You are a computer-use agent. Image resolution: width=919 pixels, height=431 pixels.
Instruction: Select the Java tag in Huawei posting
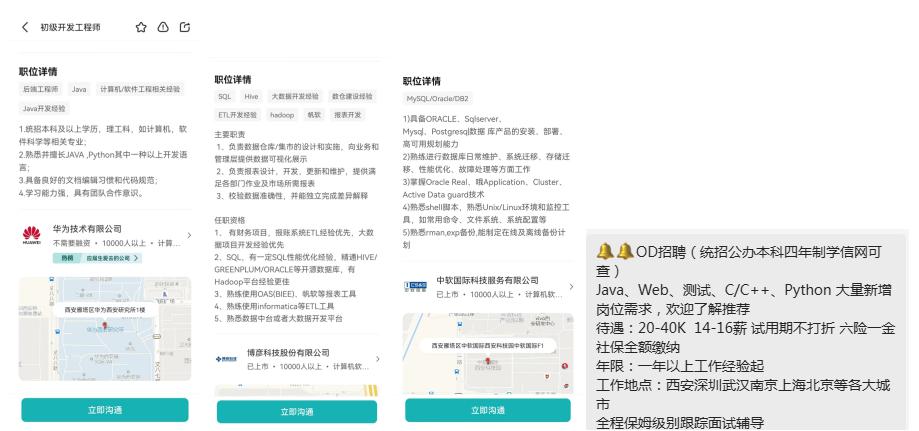[79, 89]
